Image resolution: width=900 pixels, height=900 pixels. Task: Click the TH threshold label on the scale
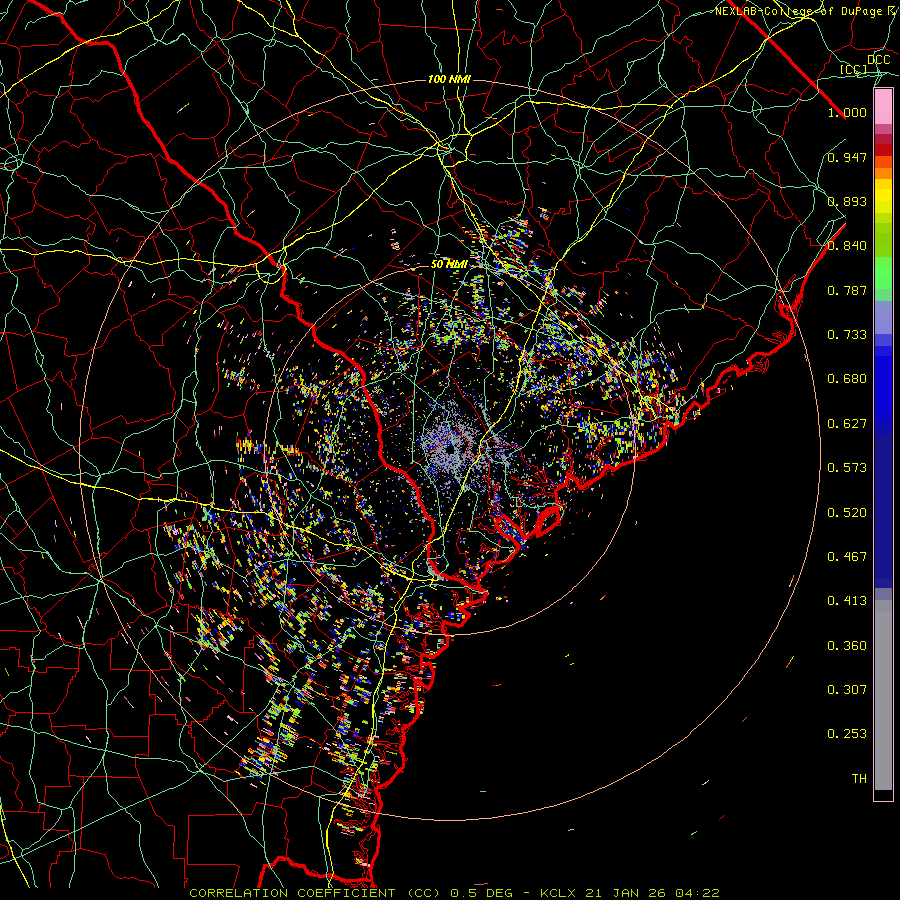coord(859,779)
